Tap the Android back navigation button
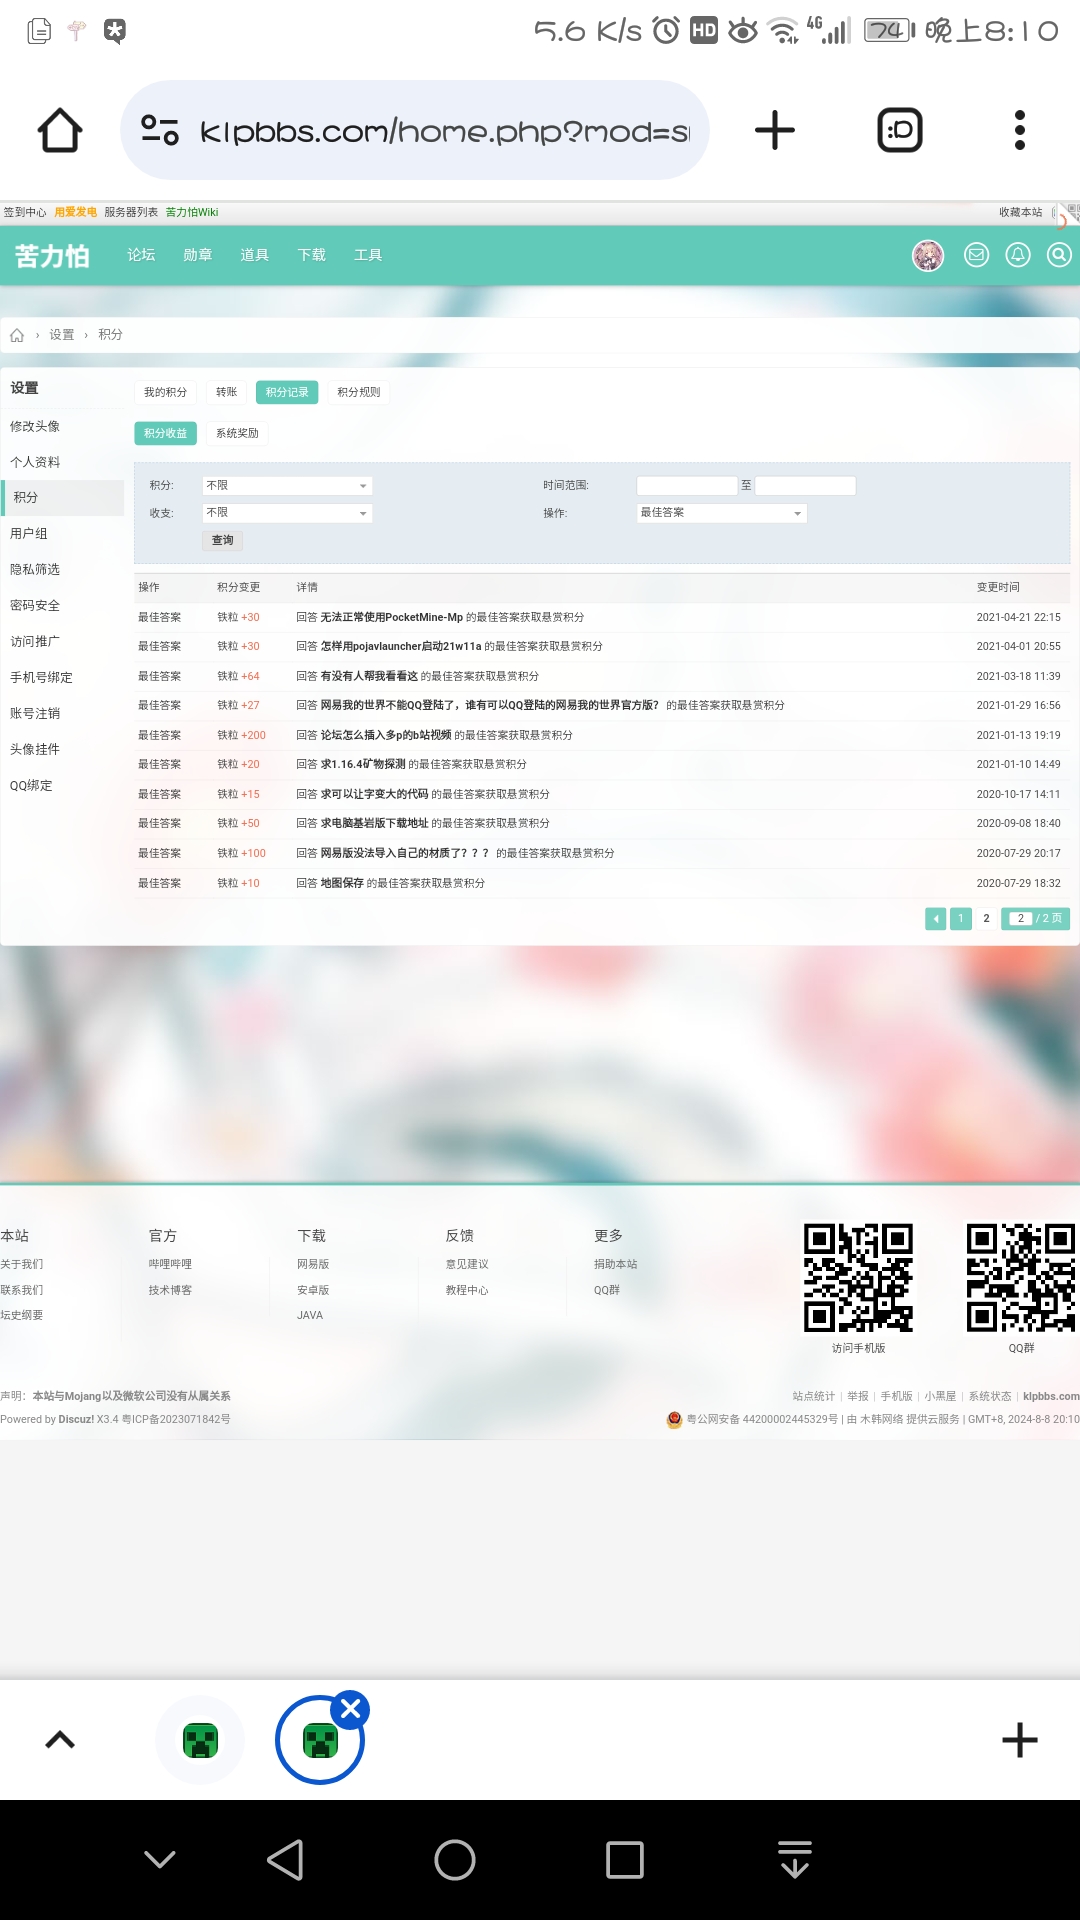Image resolution: width=1080 pixels, height=1920 pixels. coord(286,1860)
